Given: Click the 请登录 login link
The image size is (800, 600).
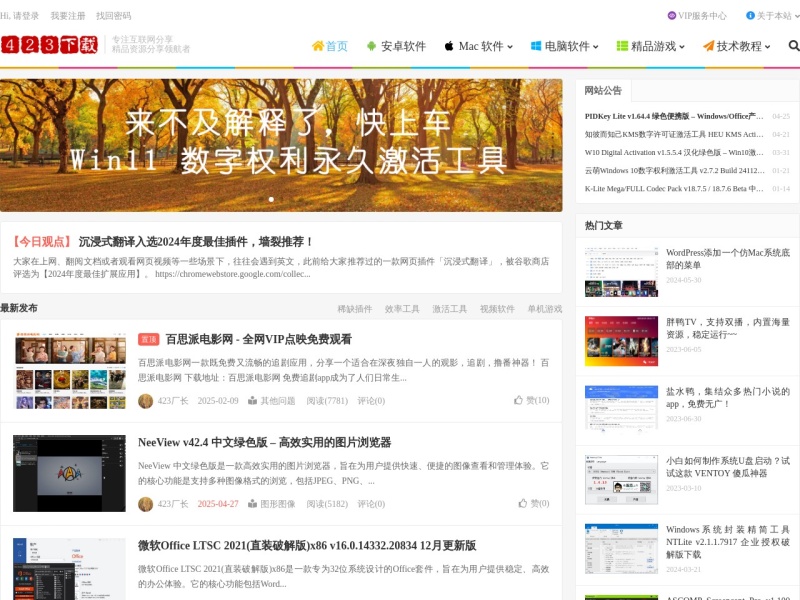Looking at the screenshot, I should point(26,16).
